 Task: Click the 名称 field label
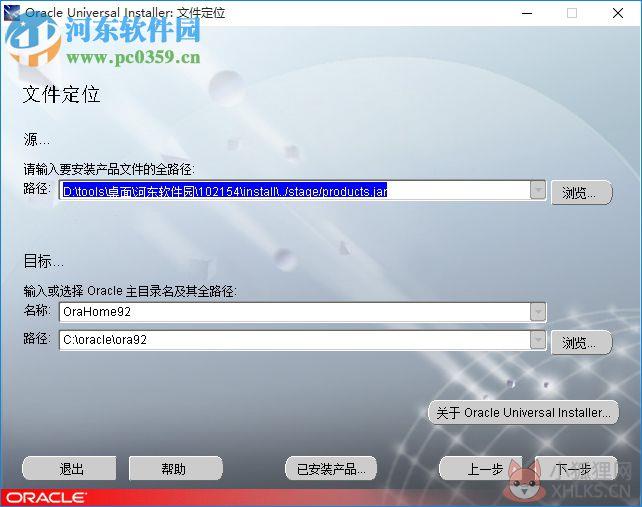(x=37, y=310)
